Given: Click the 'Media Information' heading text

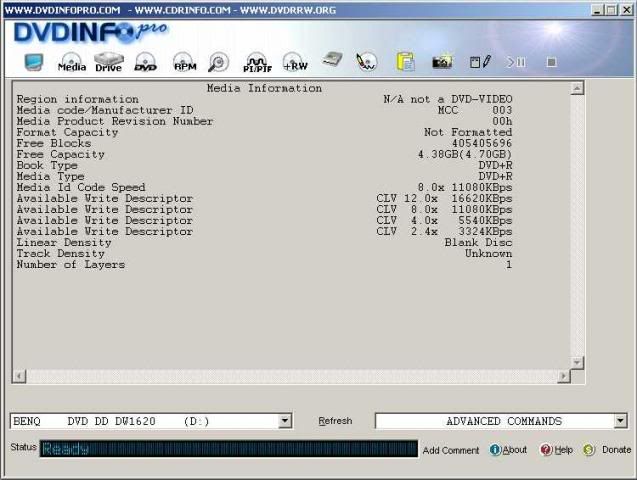Looking at the screenshot, I should pos(264,88).
